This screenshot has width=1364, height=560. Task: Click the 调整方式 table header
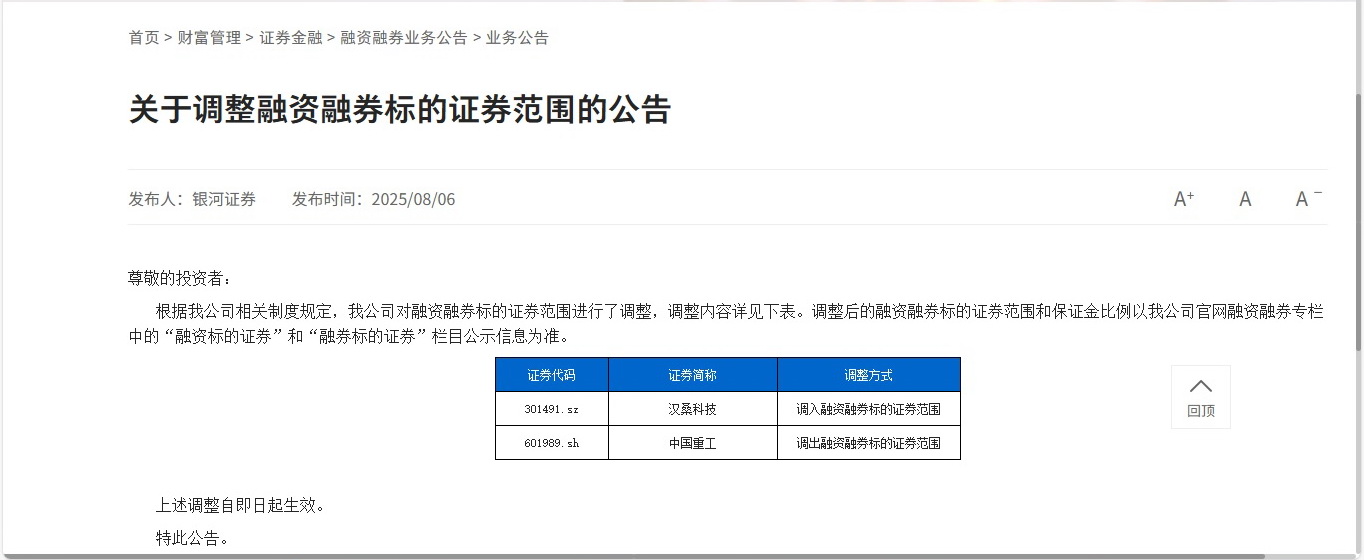869,375
